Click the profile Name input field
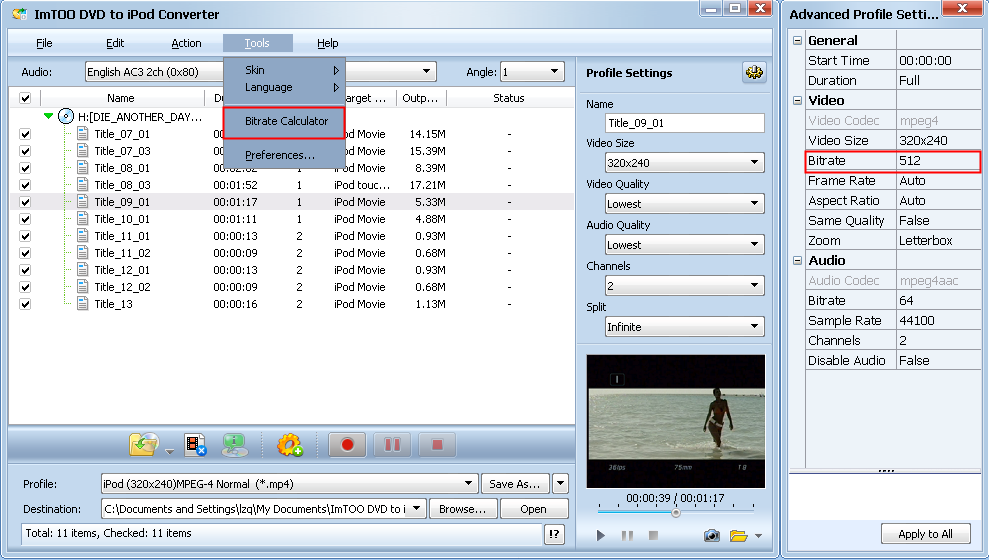989x560 pixels. point(684,123)
